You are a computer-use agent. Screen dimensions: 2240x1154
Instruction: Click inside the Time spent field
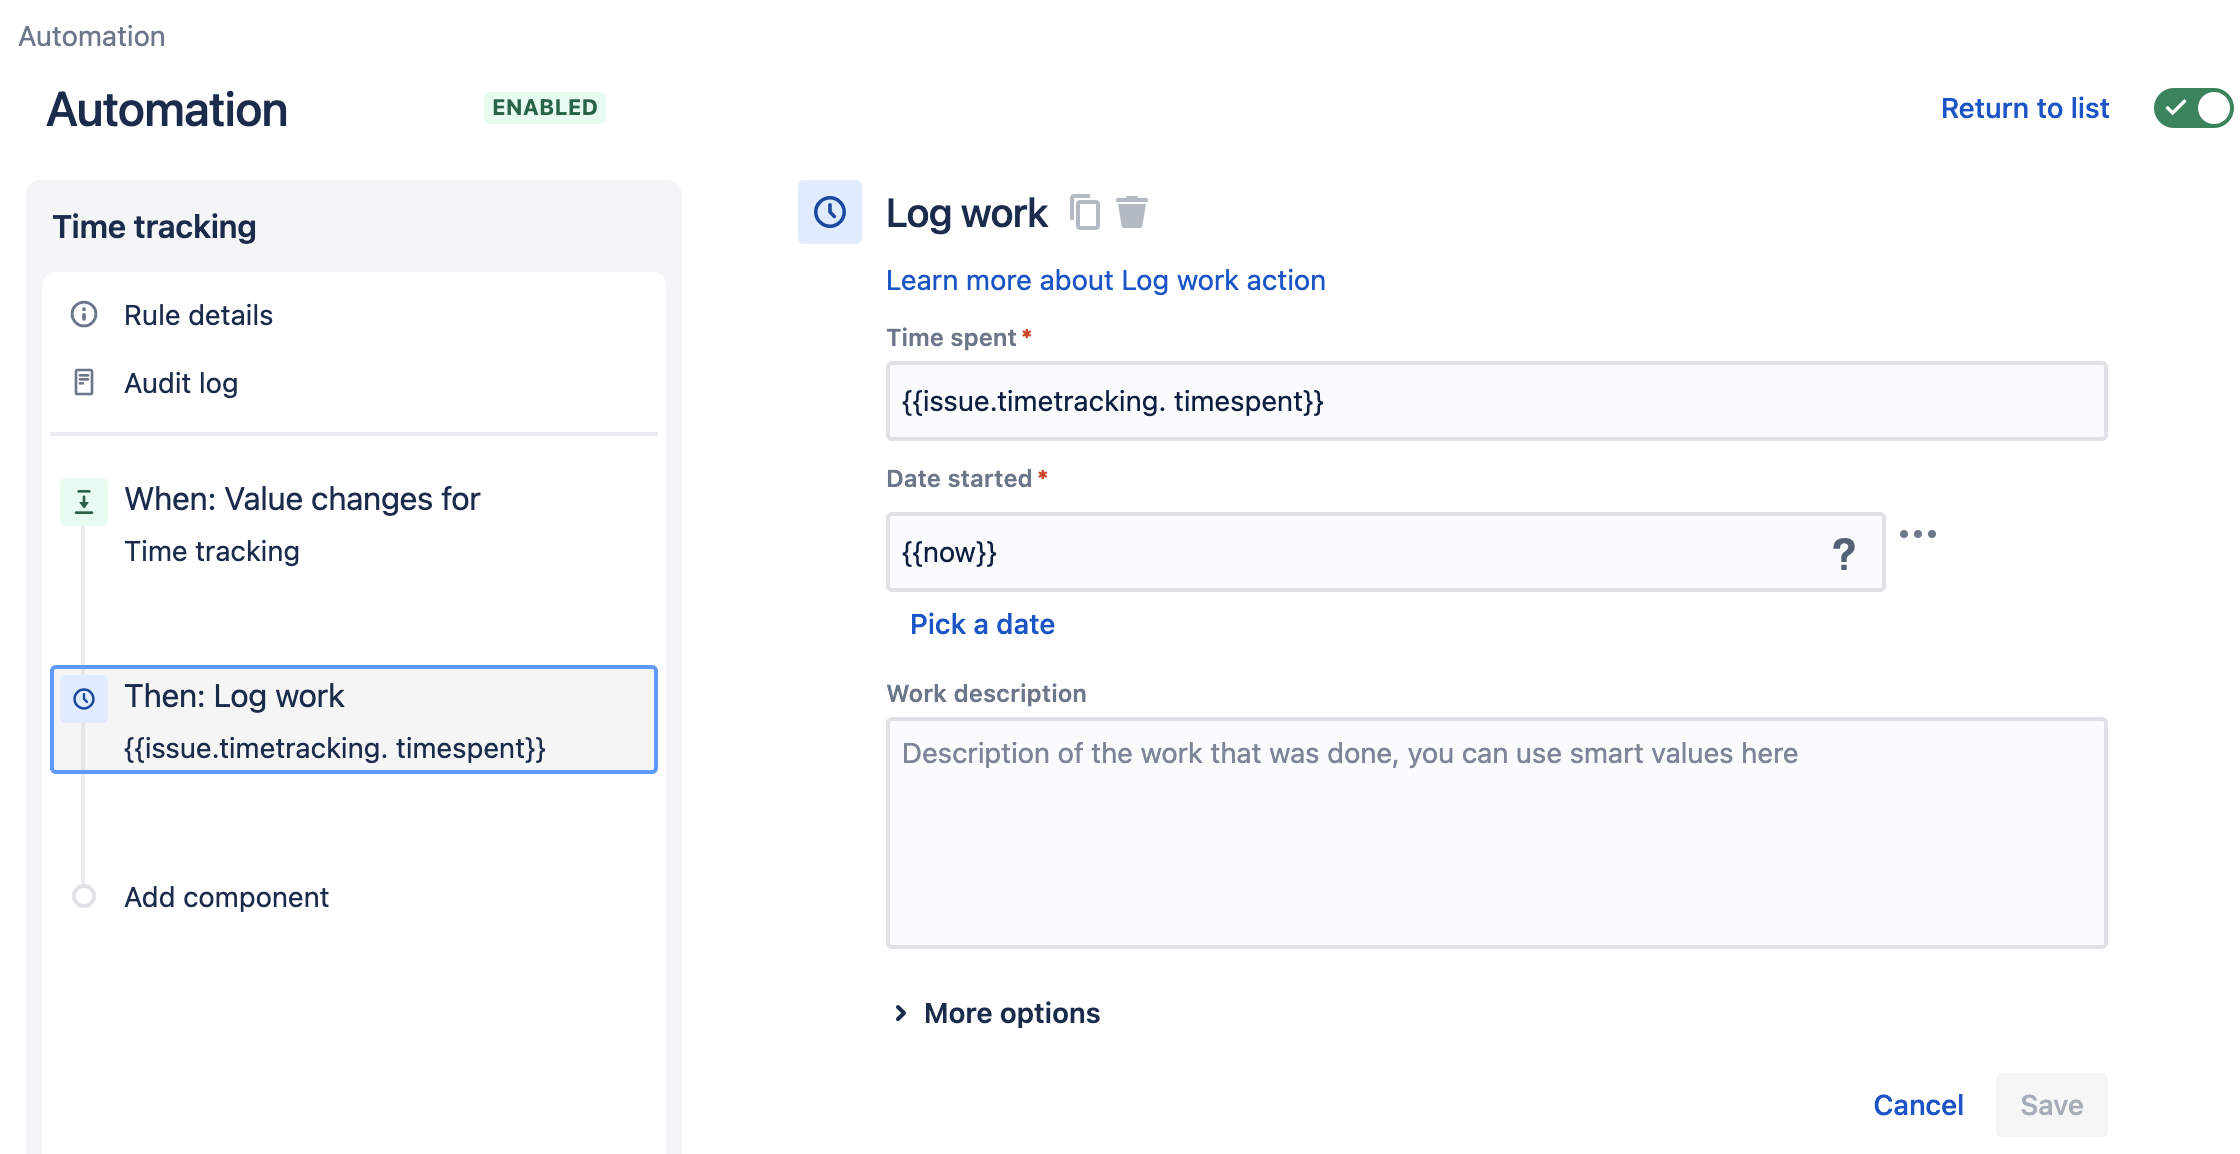click(x=1495, y=401)
